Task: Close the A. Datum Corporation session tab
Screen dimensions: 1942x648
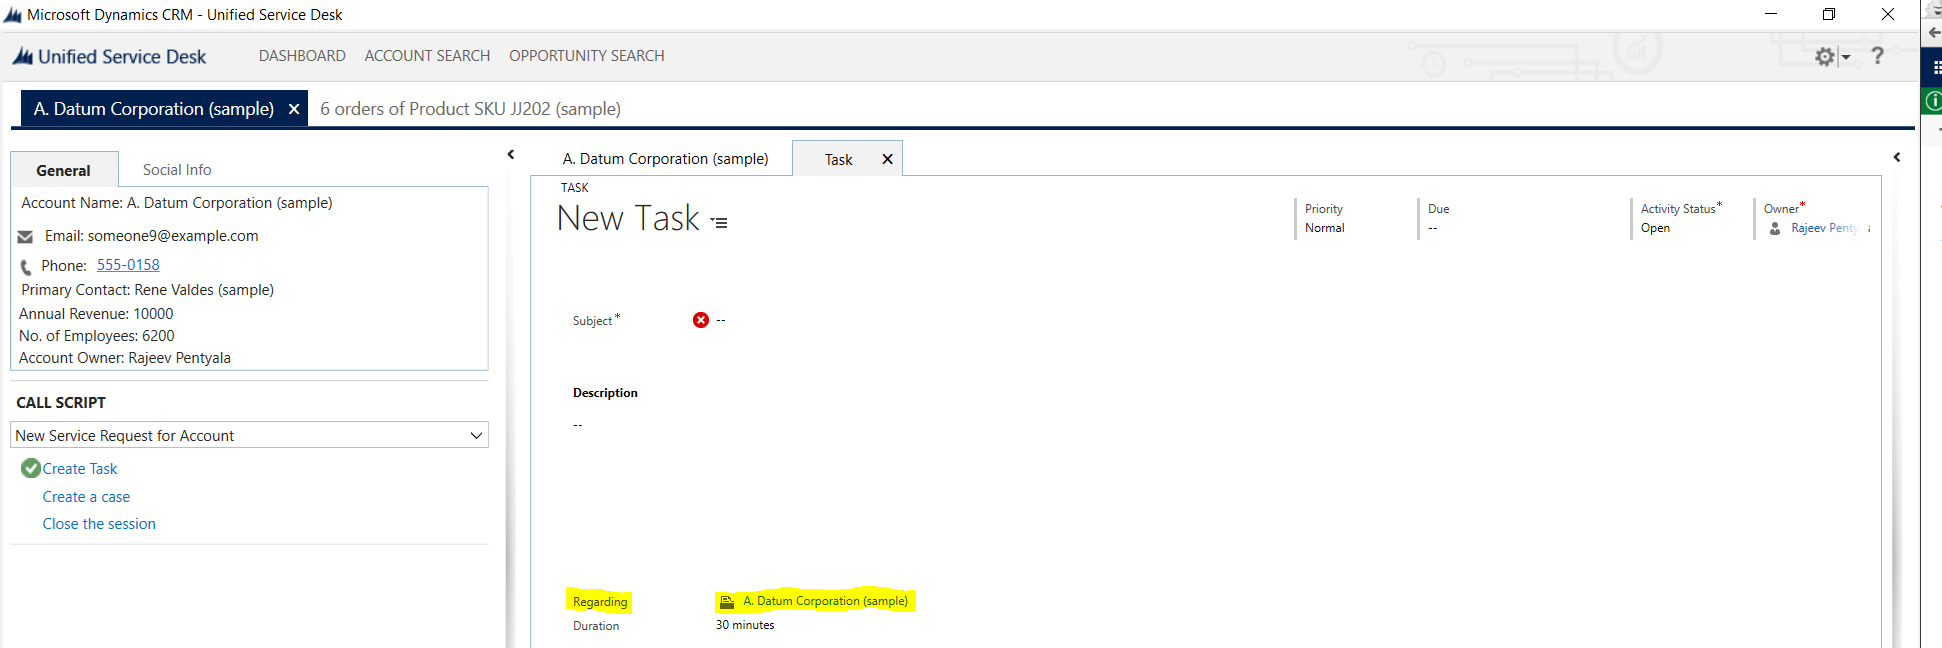Action: 294,109
